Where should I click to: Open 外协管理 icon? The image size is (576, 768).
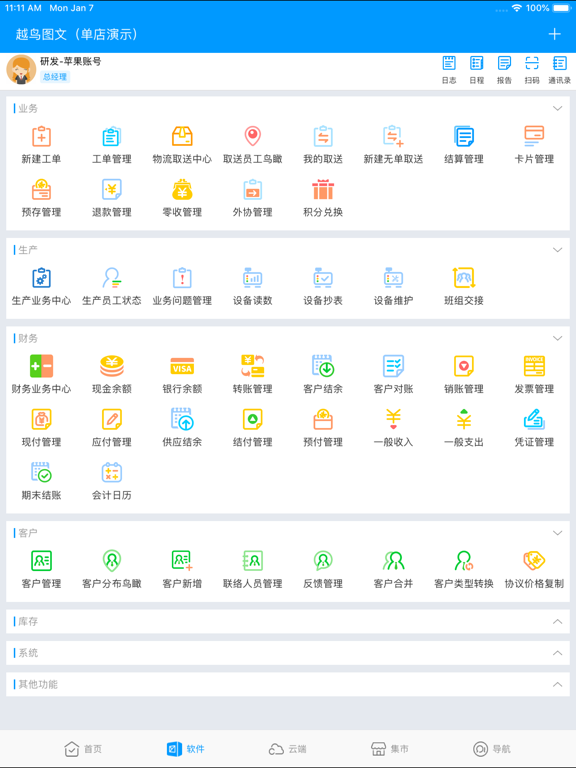click(253, 190)
